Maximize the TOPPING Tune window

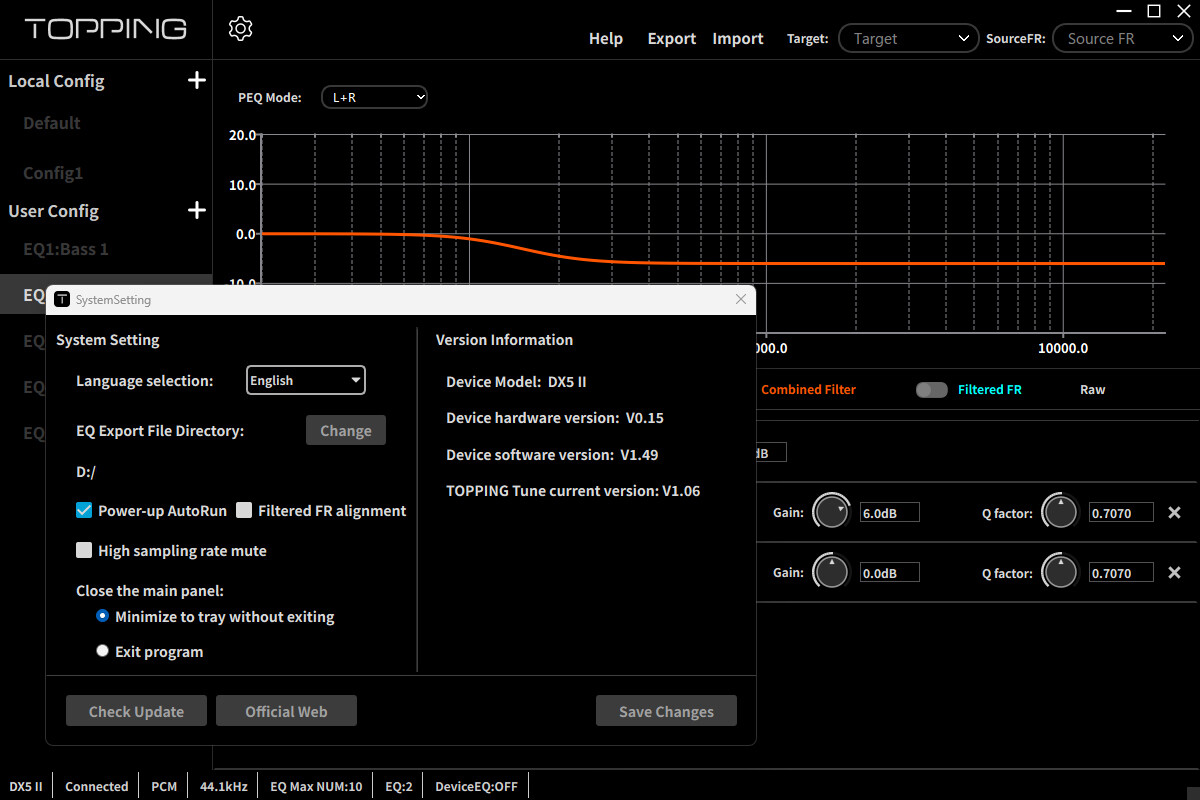(1154, 11)
